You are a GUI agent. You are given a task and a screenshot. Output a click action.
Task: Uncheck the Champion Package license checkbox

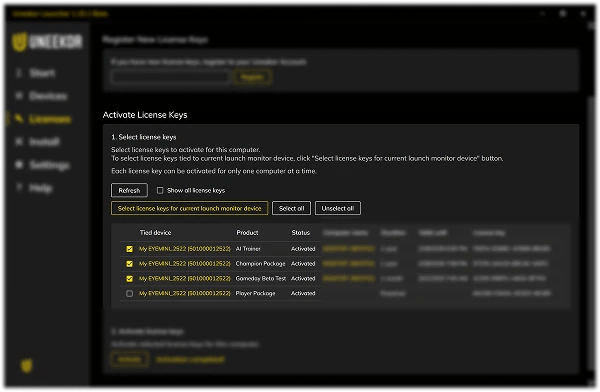[x=129, y=264]
